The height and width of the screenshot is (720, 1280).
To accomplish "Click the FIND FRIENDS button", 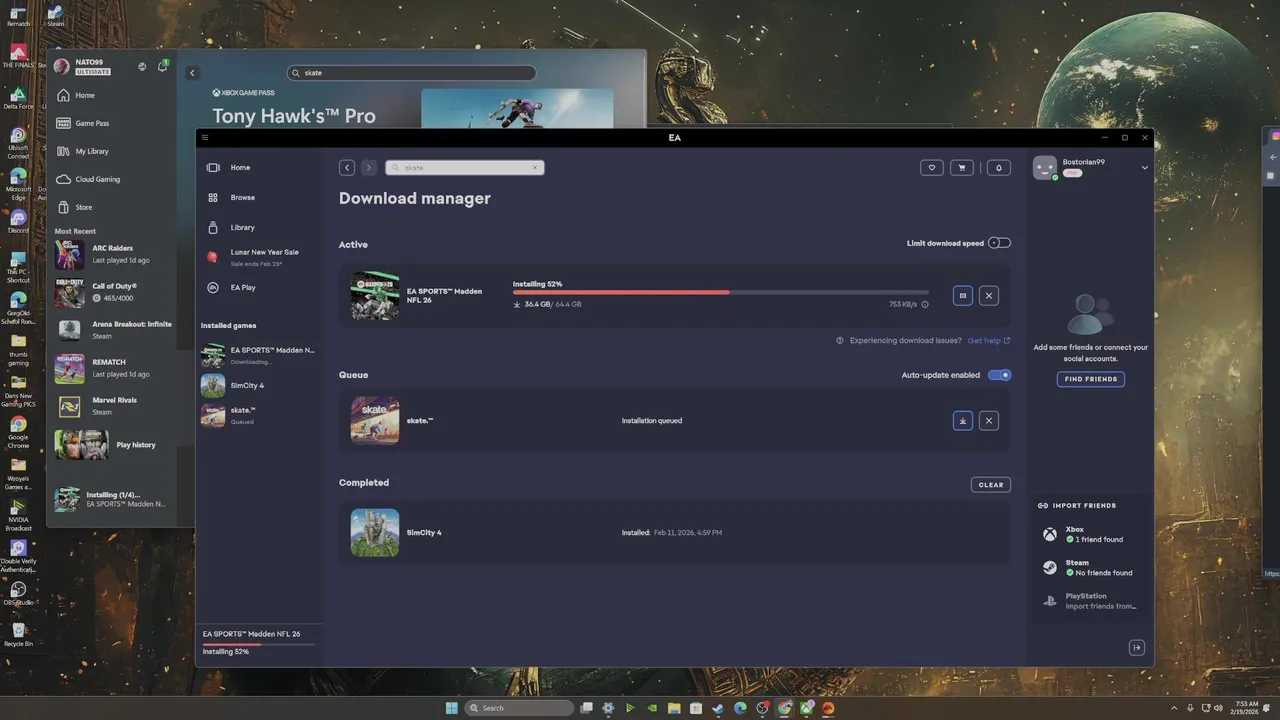I will [x=1091, y=379].
